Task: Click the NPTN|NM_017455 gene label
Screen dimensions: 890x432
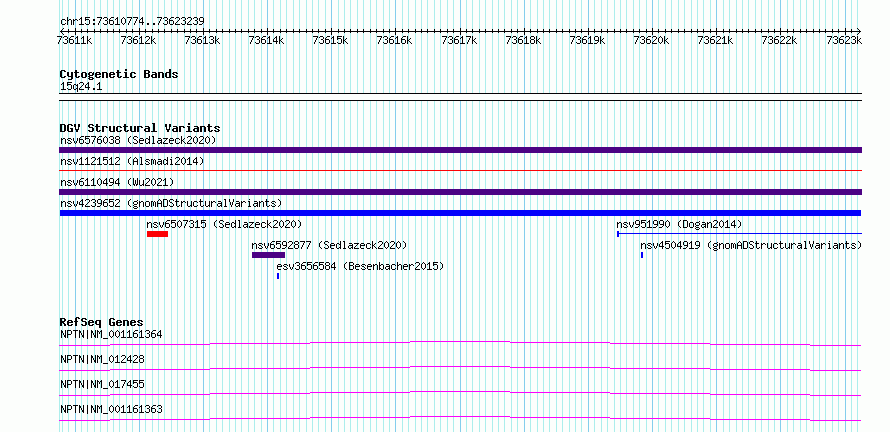Action: coord(102,384)
